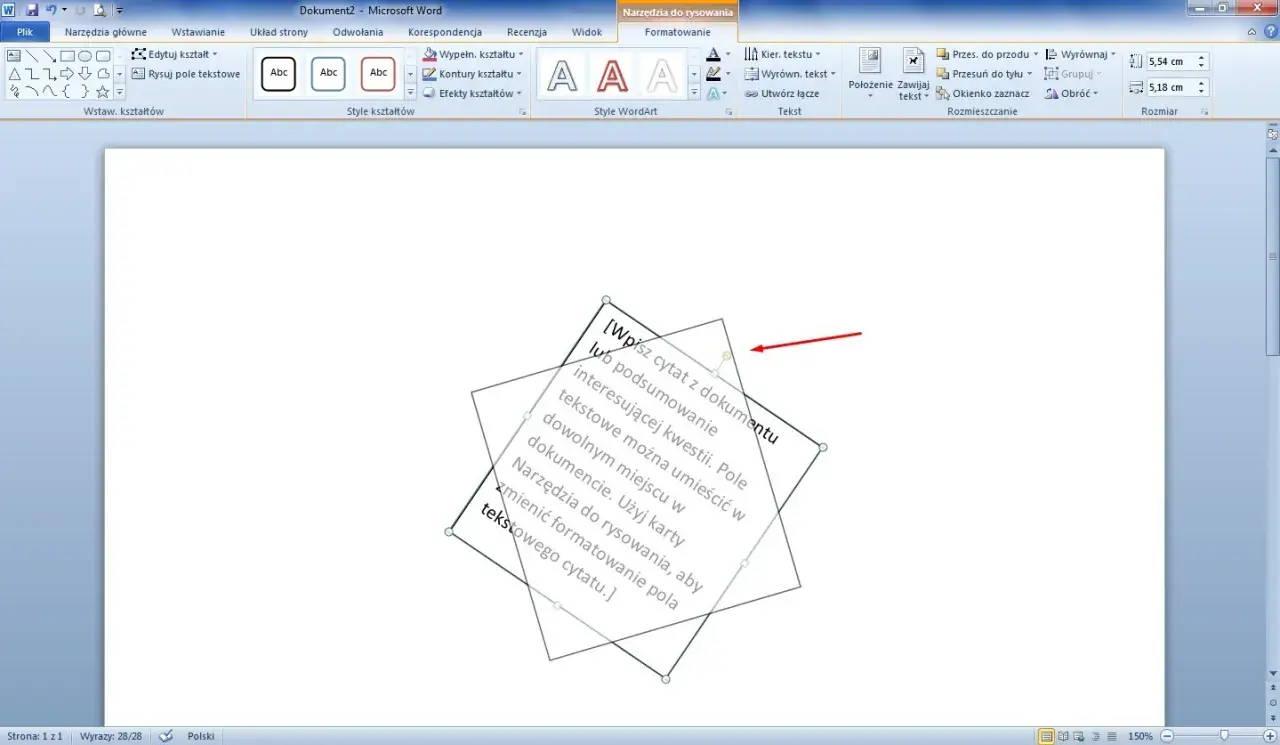This screenshot has height=745, width=1280.
Task: Undo the last action
Action: click(x=51, y=10)
